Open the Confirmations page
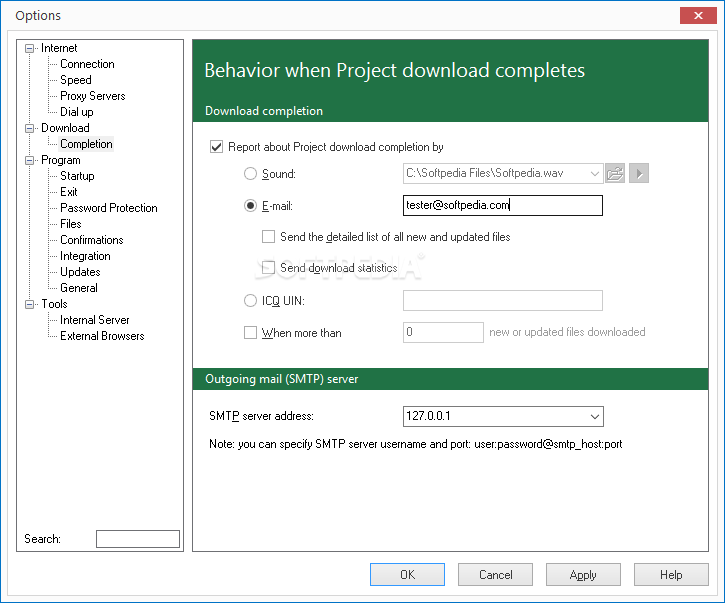Viewport: 725px width, 603px height. tap(92, 240)
